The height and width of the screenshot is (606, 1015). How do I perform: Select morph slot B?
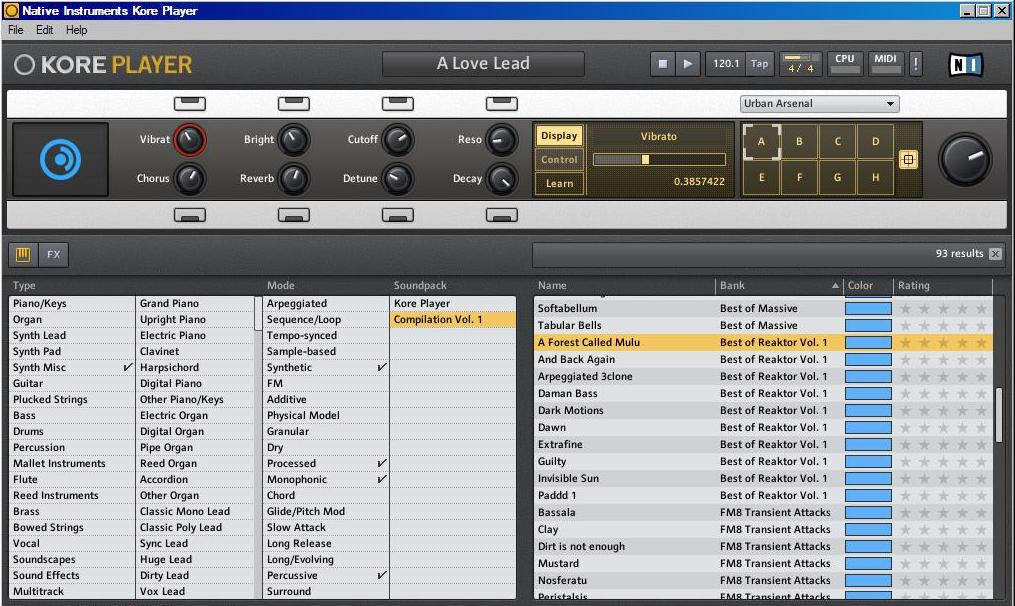tap(799, 142)
